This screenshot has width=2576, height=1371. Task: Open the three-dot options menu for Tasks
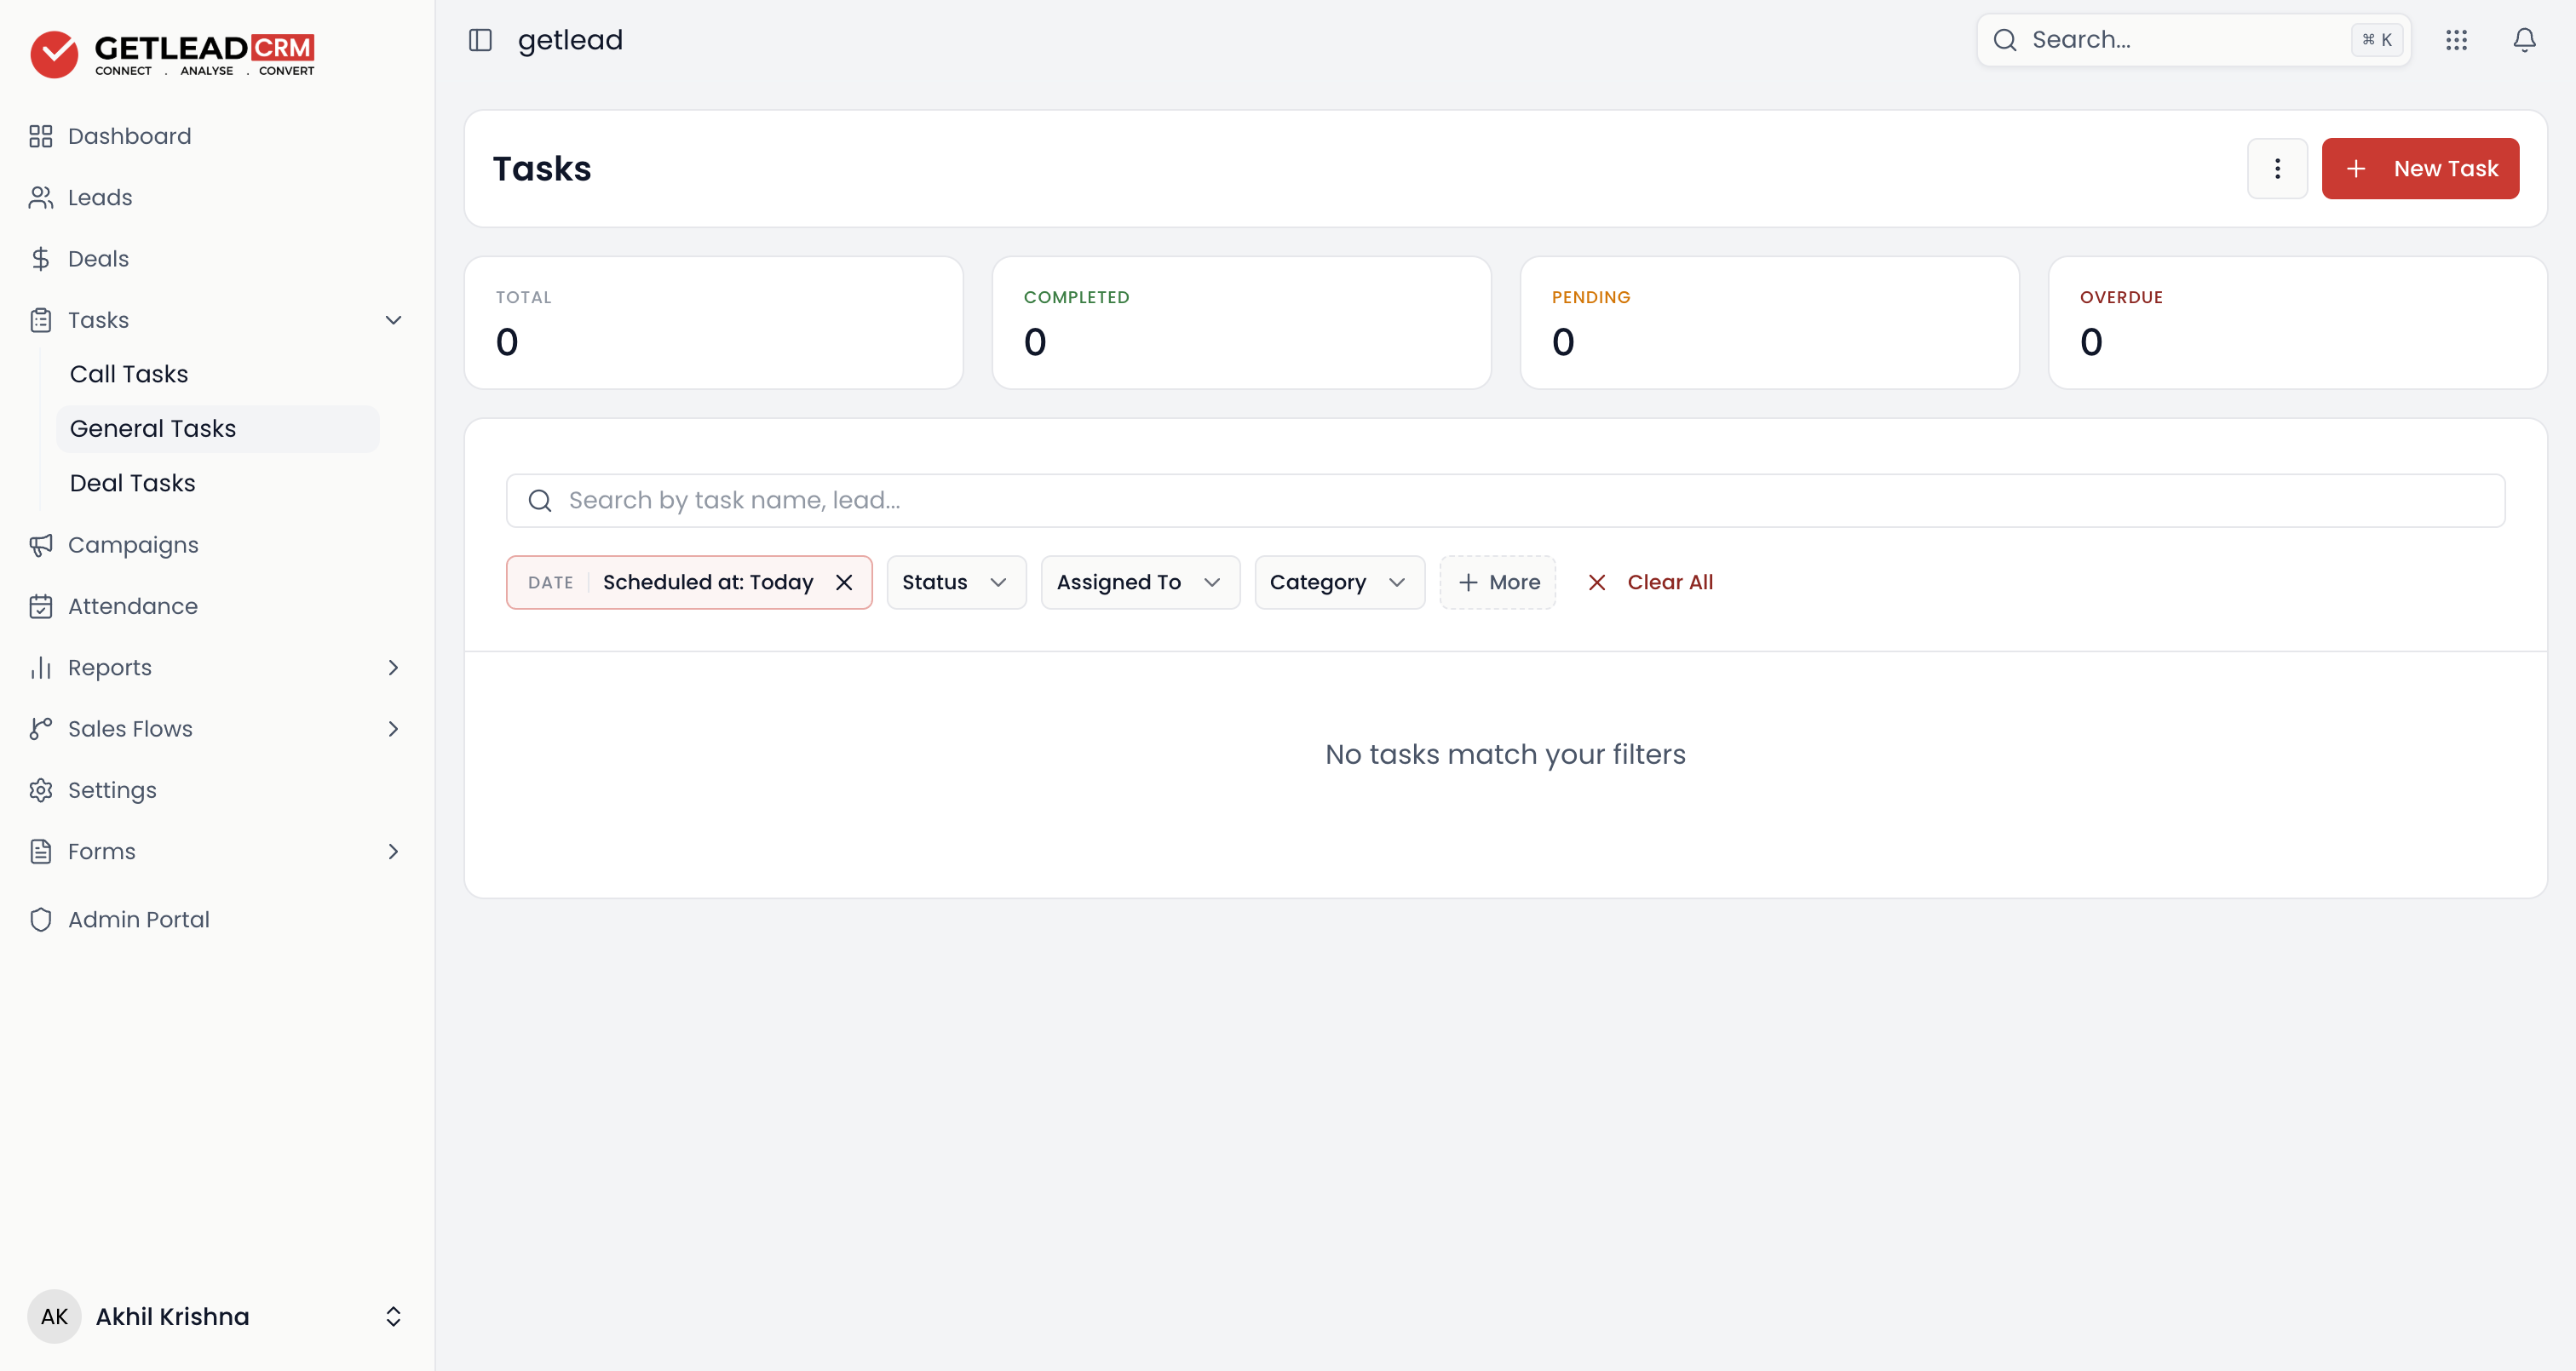click(x=2277, y=168)
